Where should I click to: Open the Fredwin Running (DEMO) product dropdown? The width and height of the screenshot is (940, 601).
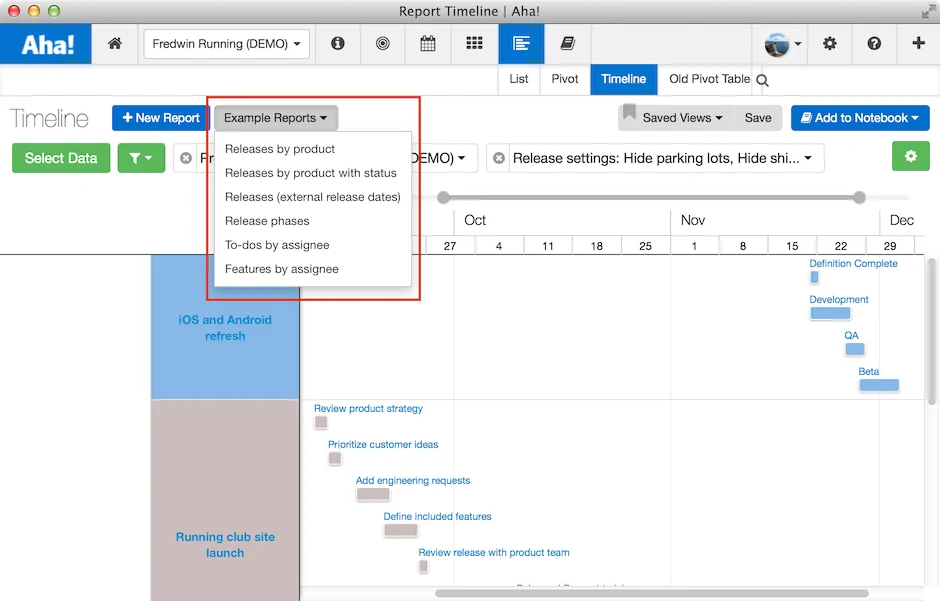[x=227, y=44]
